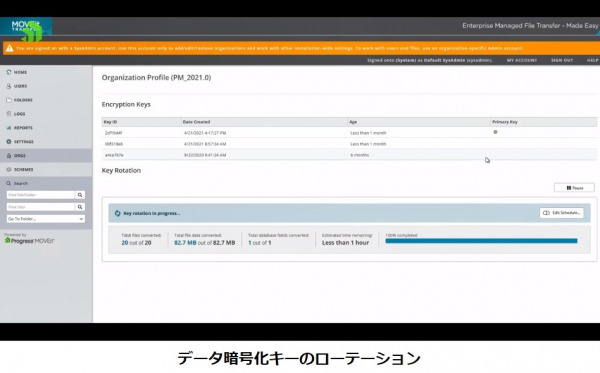
Task: Select the Orgs icon in sidebar
Action: (x=9, y=155)
